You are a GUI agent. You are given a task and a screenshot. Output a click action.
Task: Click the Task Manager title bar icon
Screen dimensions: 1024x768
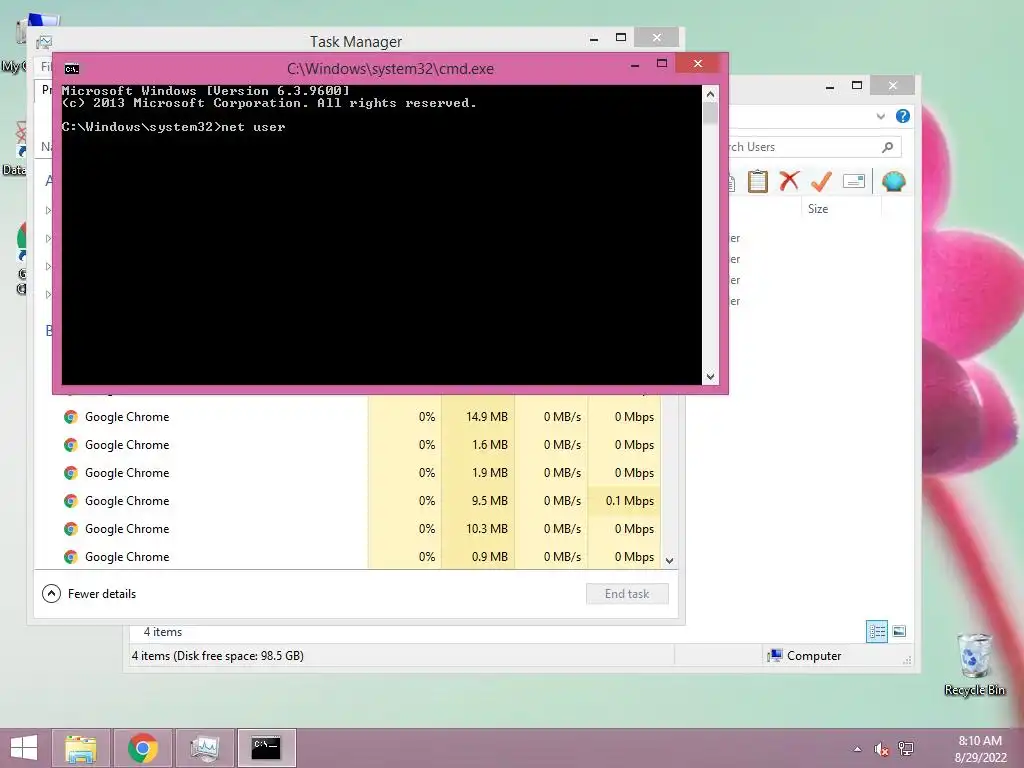coord(44,42)
